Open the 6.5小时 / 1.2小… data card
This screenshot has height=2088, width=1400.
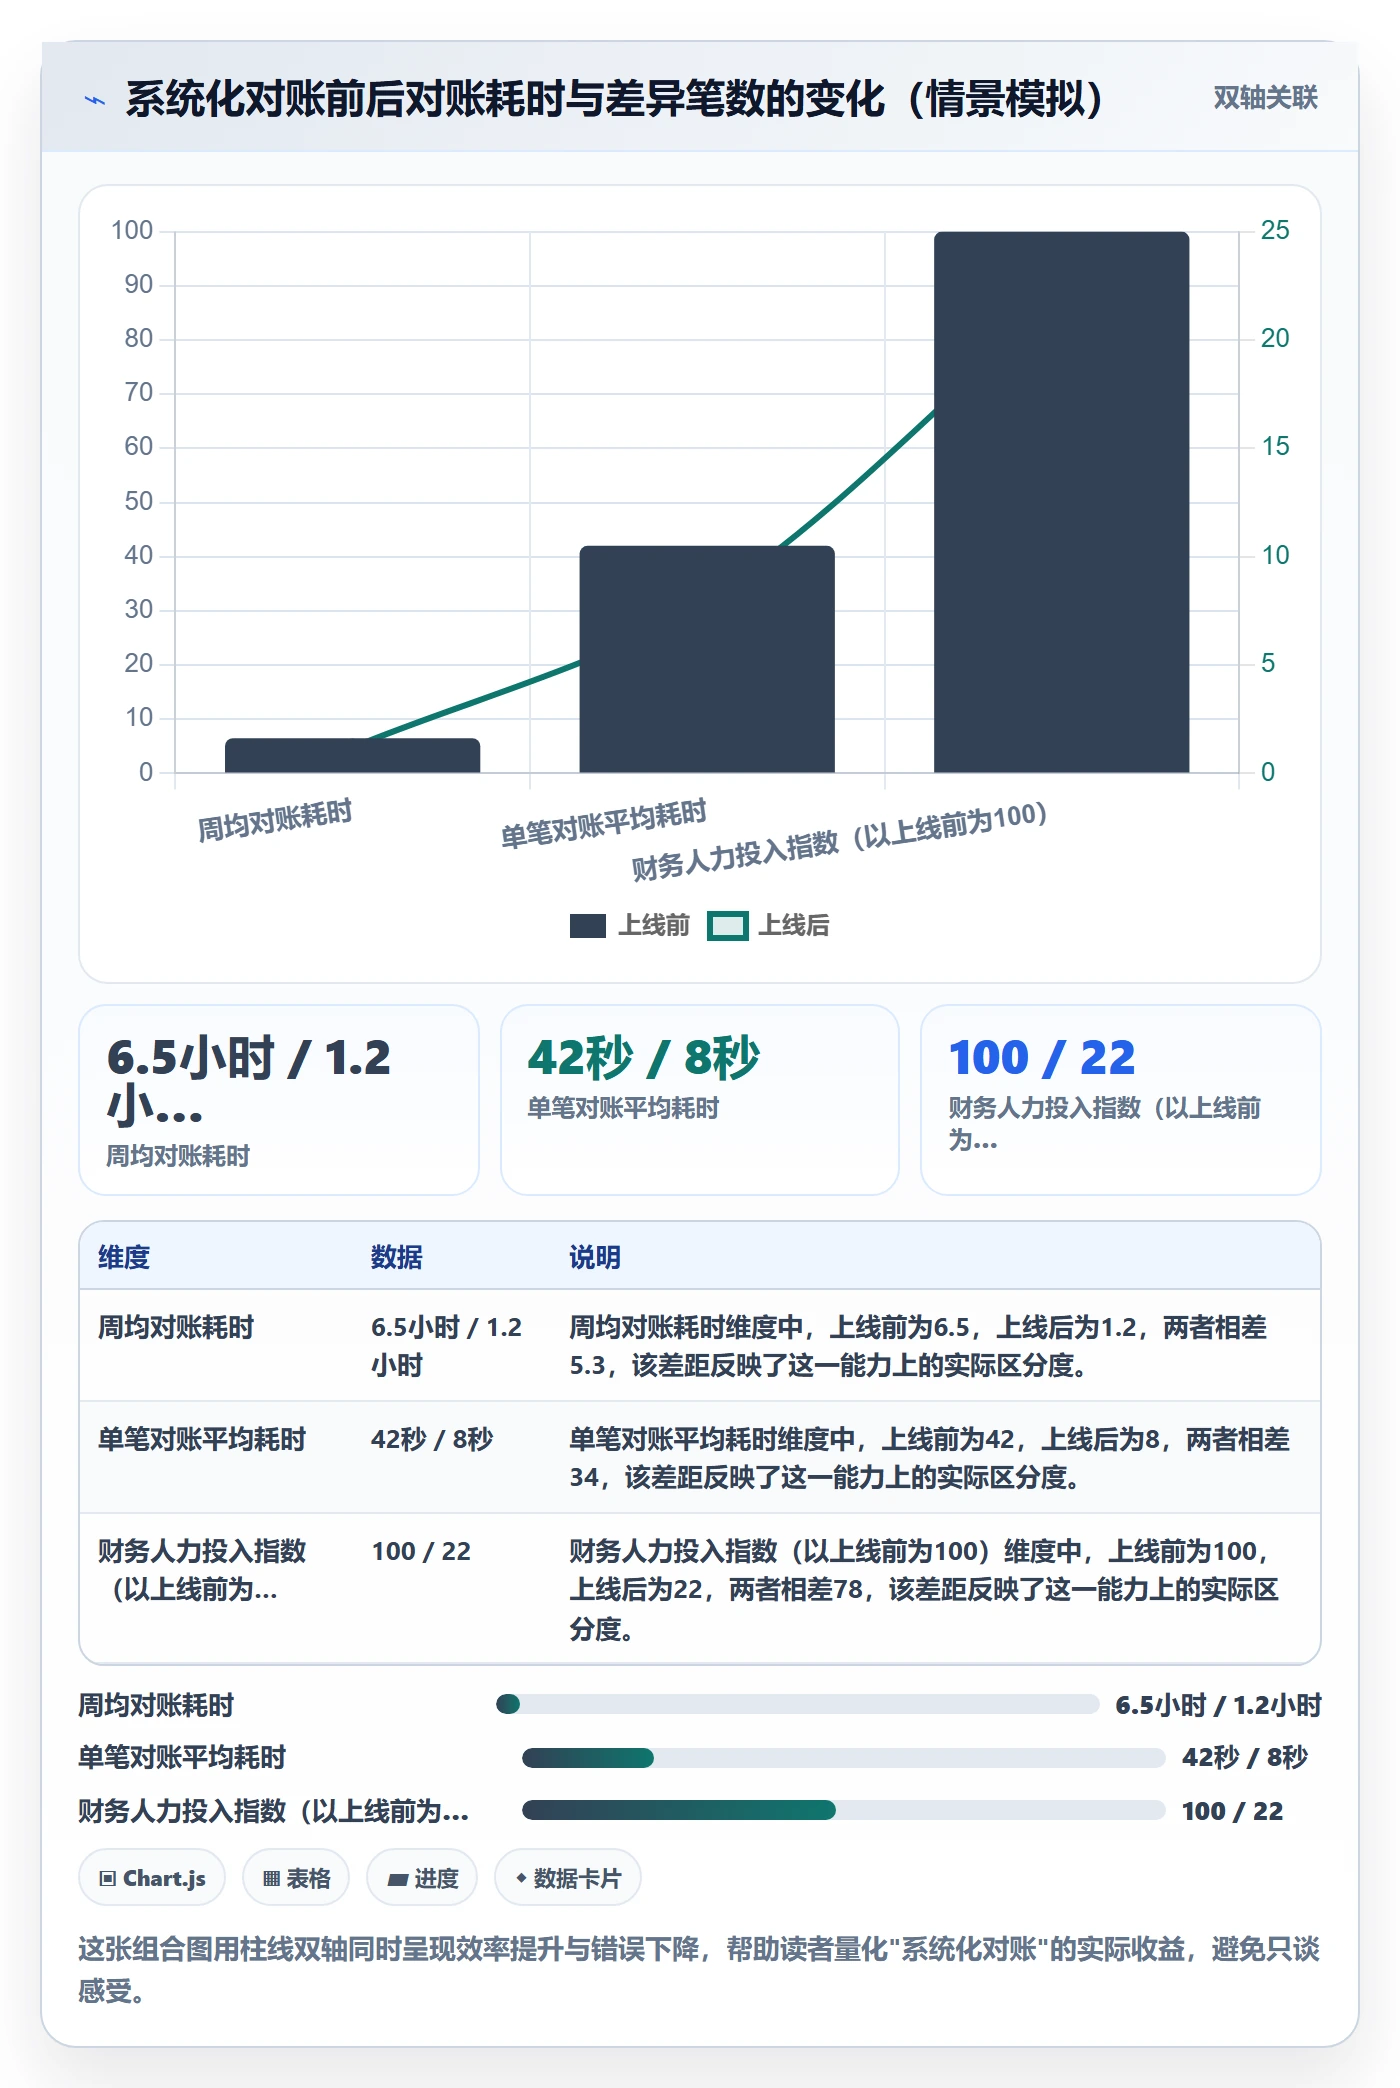(279, 1100)
